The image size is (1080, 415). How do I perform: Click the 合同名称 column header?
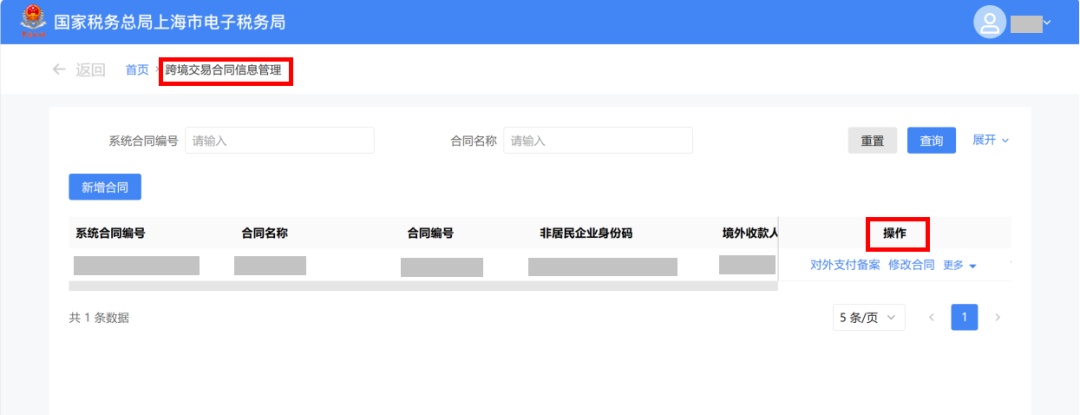pyautogui.click(x=264, y=233)
